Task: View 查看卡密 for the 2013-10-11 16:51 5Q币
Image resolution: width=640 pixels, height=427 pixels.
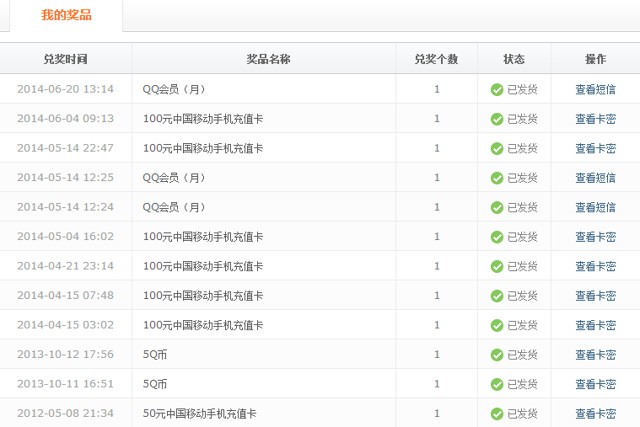Action: tap(595, 384)
